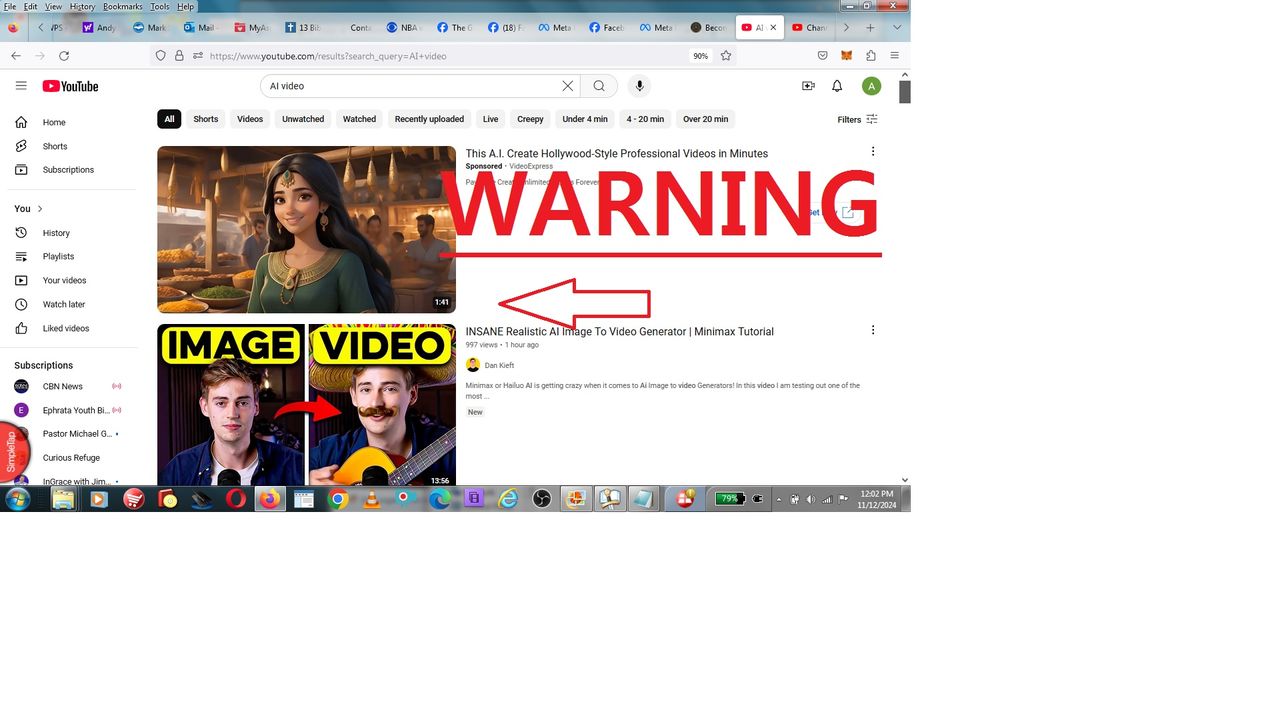Open the YouTube hamburger guide menu

click(21, 86)
